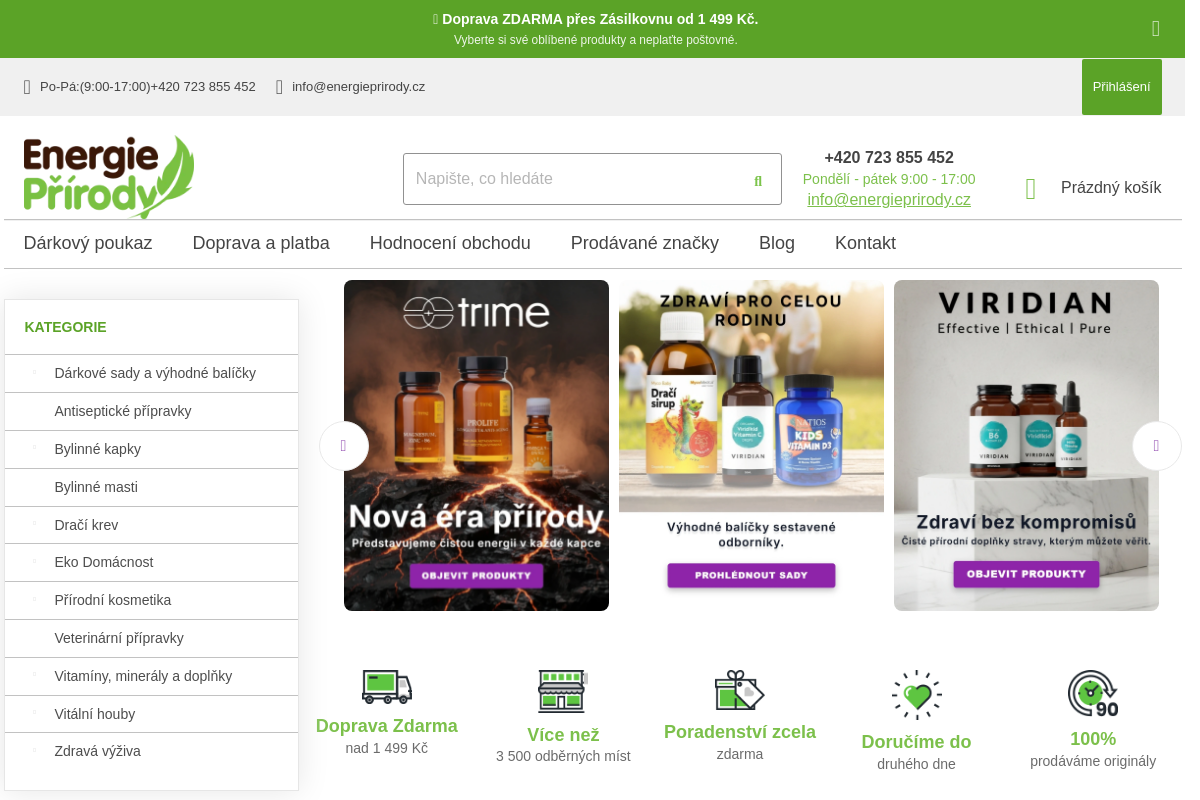Click the search magnifier icon
1200x800 pixels.
[757, 180]
